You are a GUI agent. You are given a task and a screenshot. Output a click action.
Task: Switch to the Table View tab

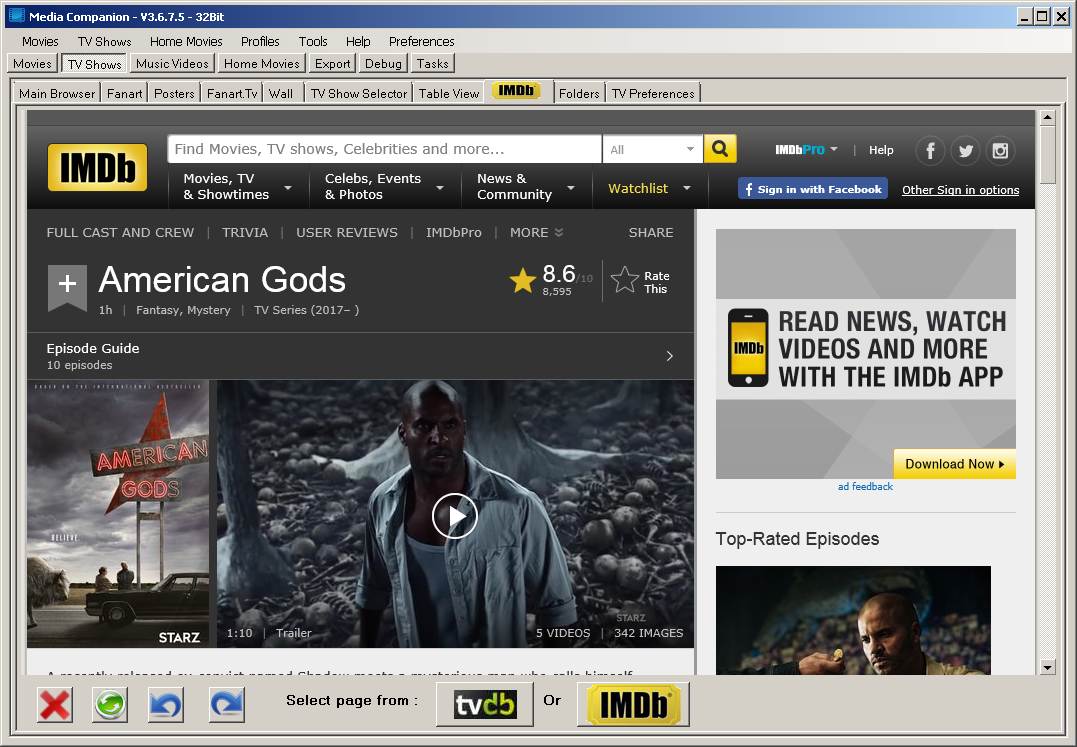tap(449, 93)
